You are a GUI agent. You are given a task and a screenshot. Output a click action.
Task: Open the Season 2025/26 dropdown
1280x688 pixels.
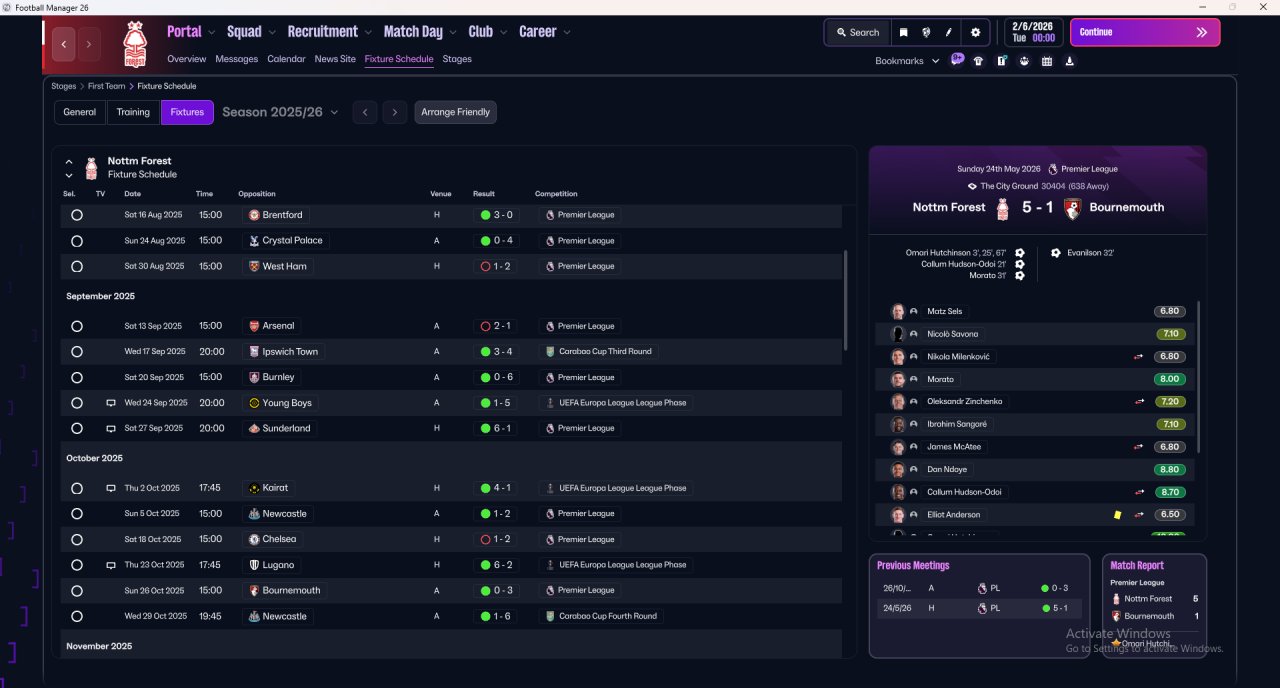tap(280, 112)
